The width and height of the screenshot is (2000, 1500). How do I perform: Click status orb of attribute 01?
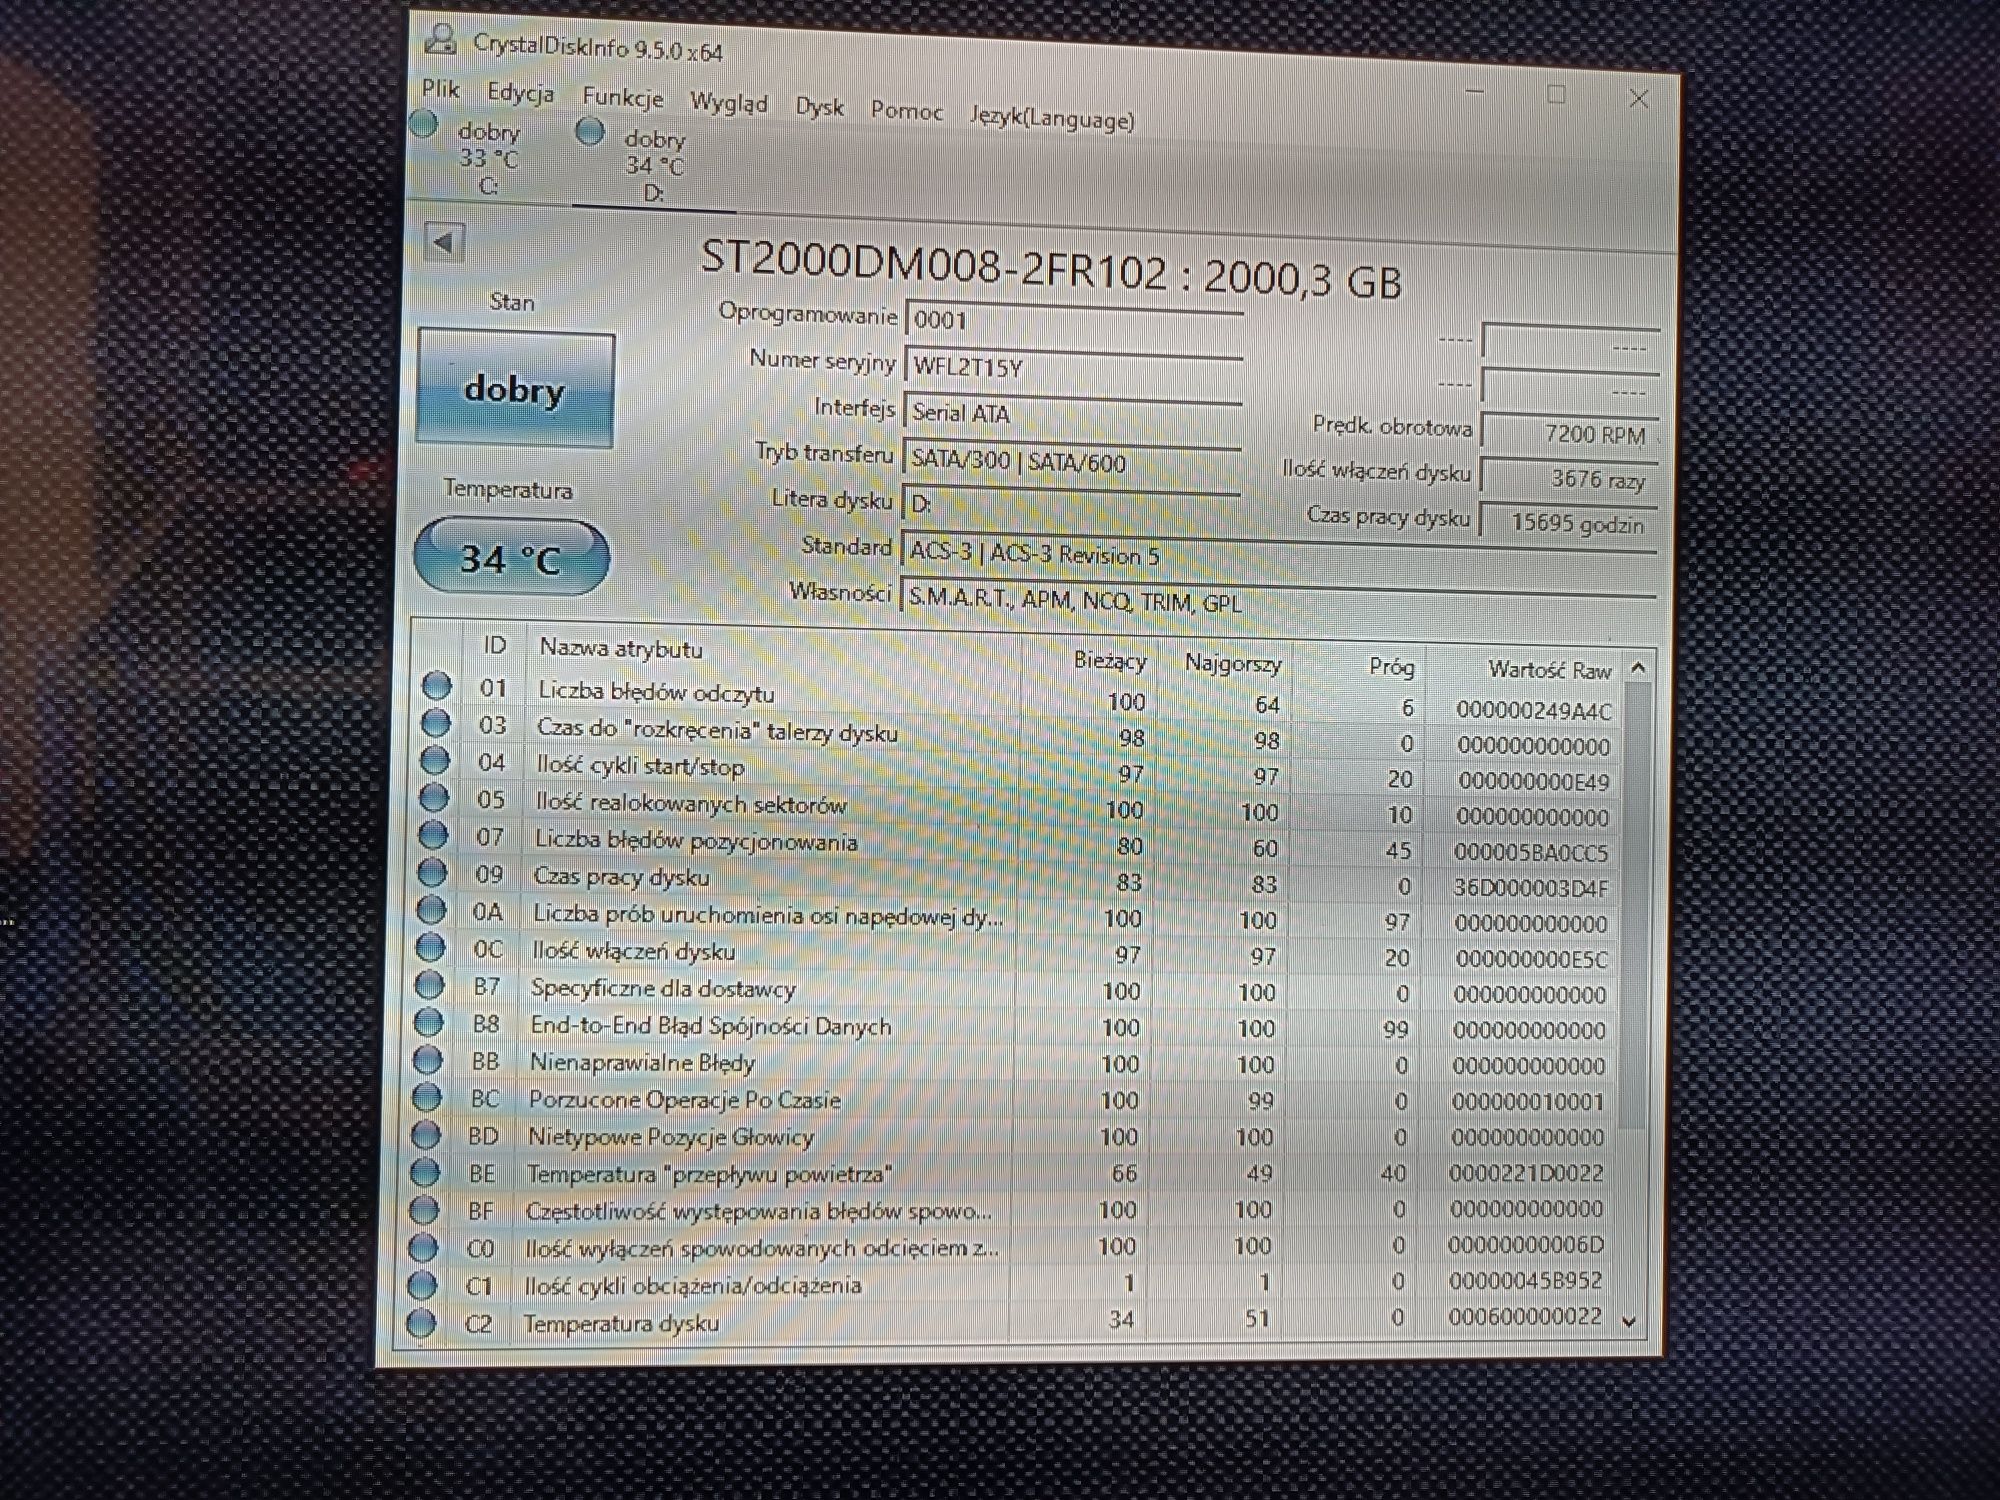(x=436, y=685)
